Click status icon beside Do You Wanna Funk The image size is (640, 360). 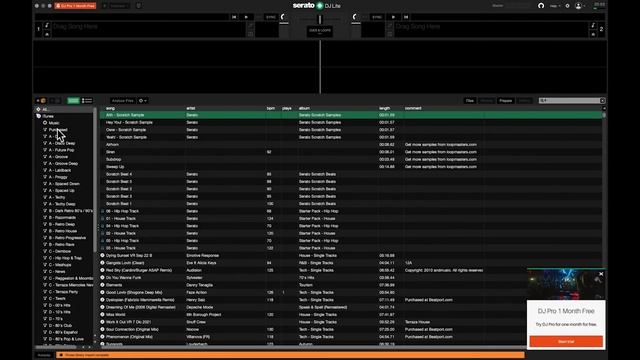coord(102,278)
